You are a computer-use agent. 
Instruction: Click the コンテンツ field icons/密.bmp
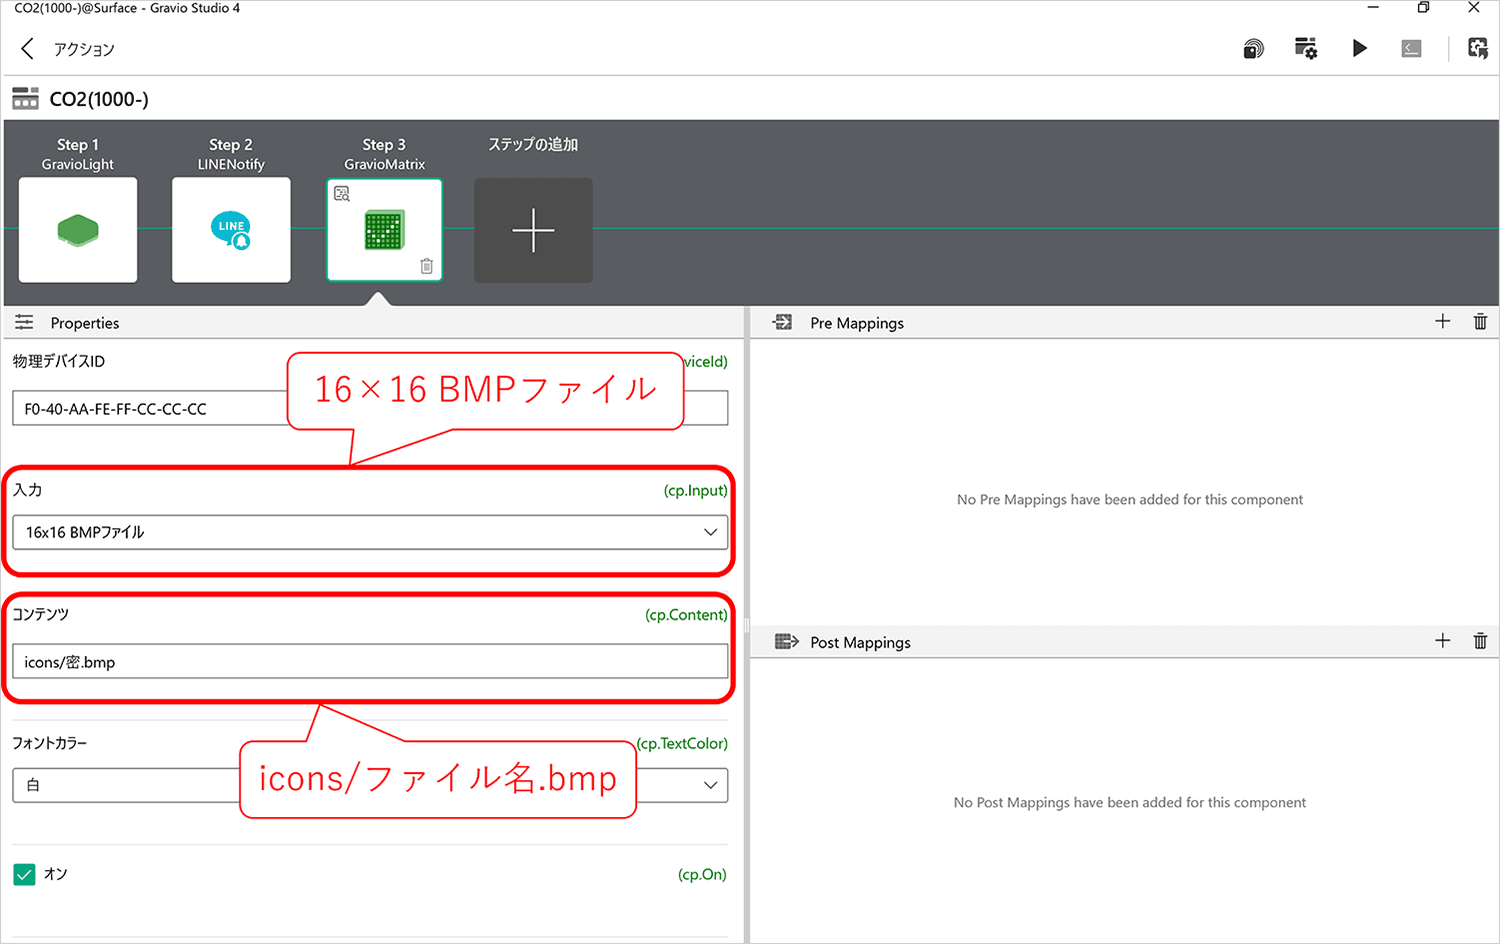pyautogui.click(x=370, y=662)
